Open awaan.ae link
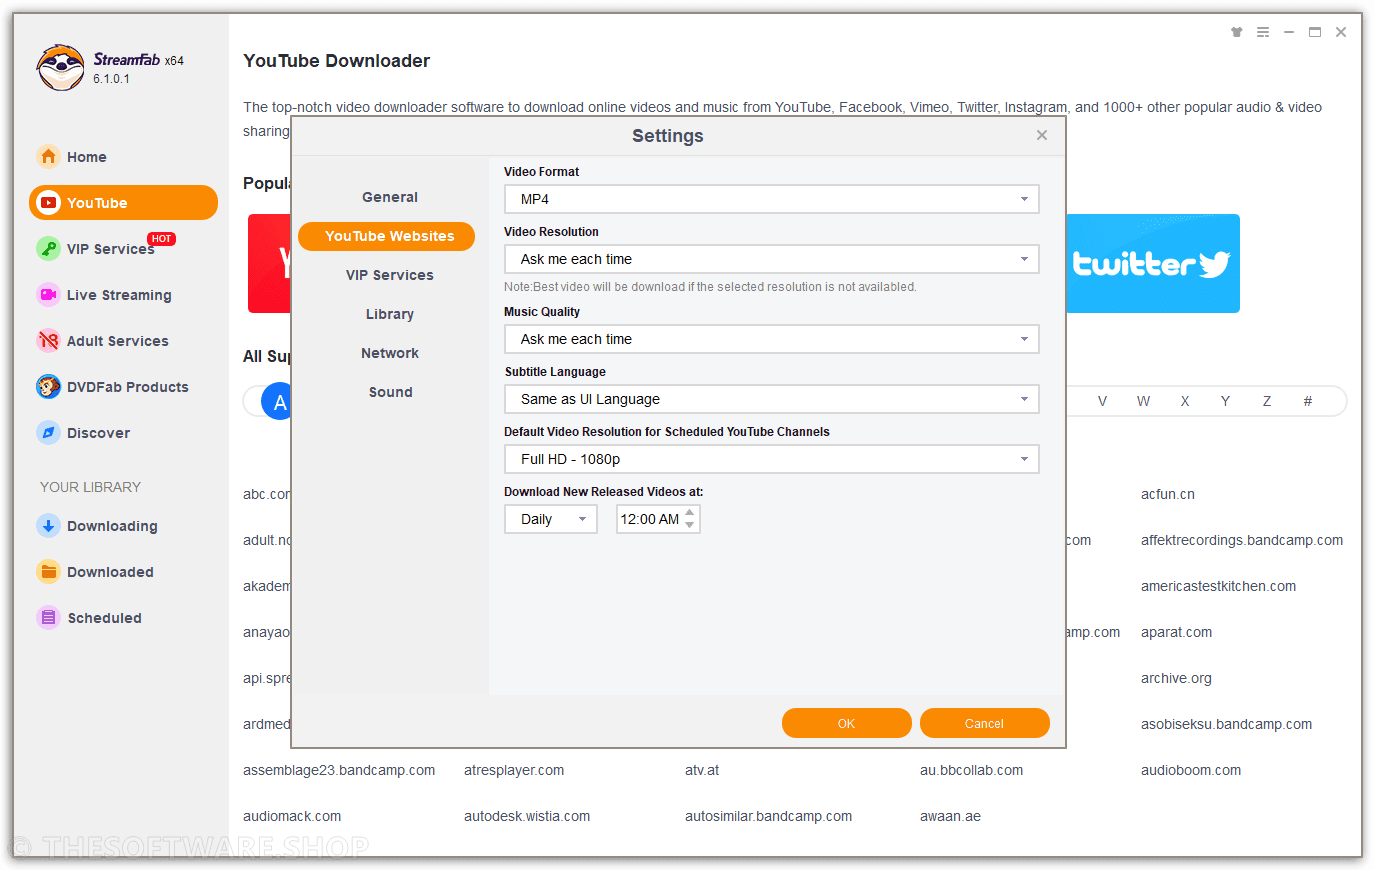The width and height of the screenshot is (1375, 870). click(950, 816)
